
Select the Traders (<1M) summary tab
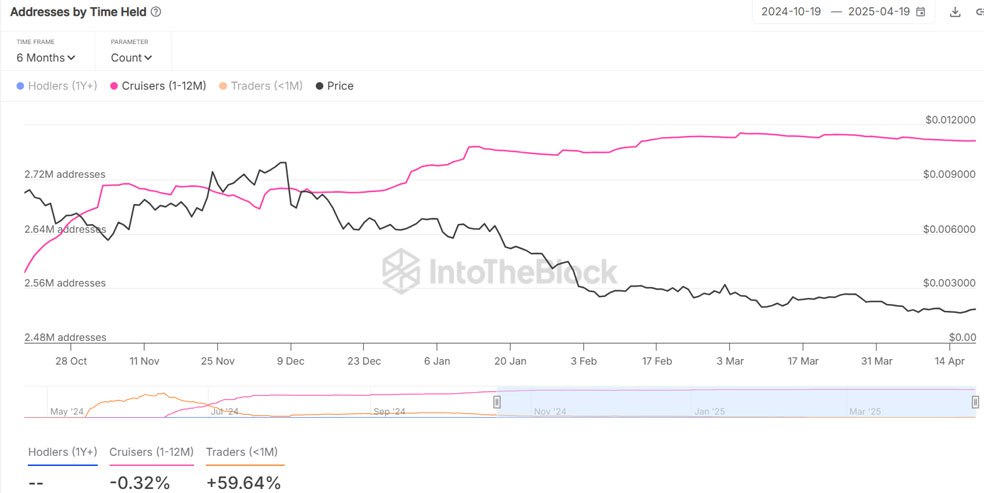pos(244,453)
